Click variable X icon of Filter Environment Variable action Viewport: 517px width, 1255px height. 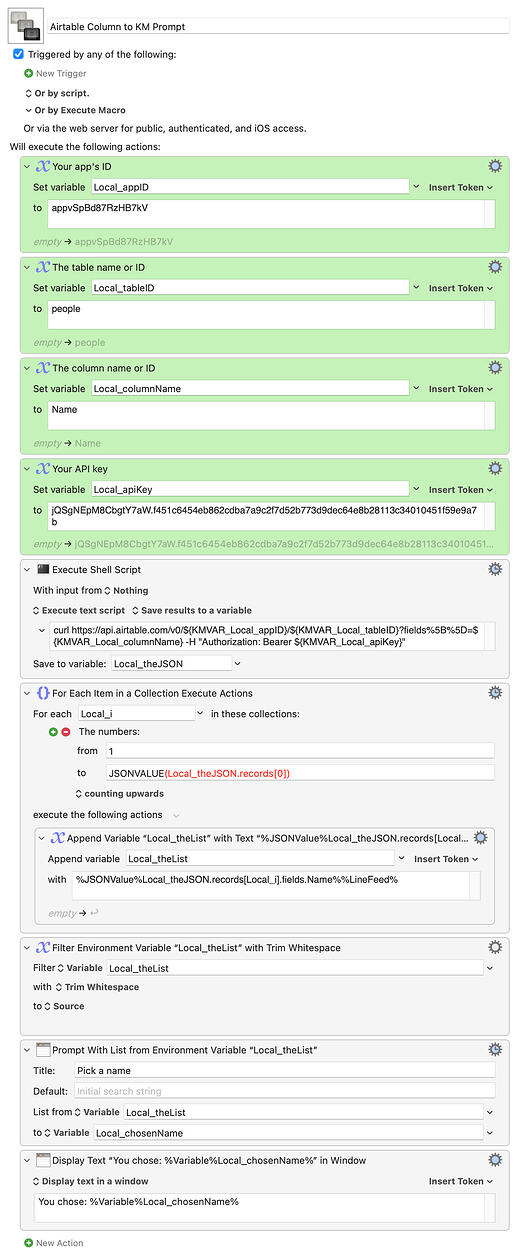point(43,947)
